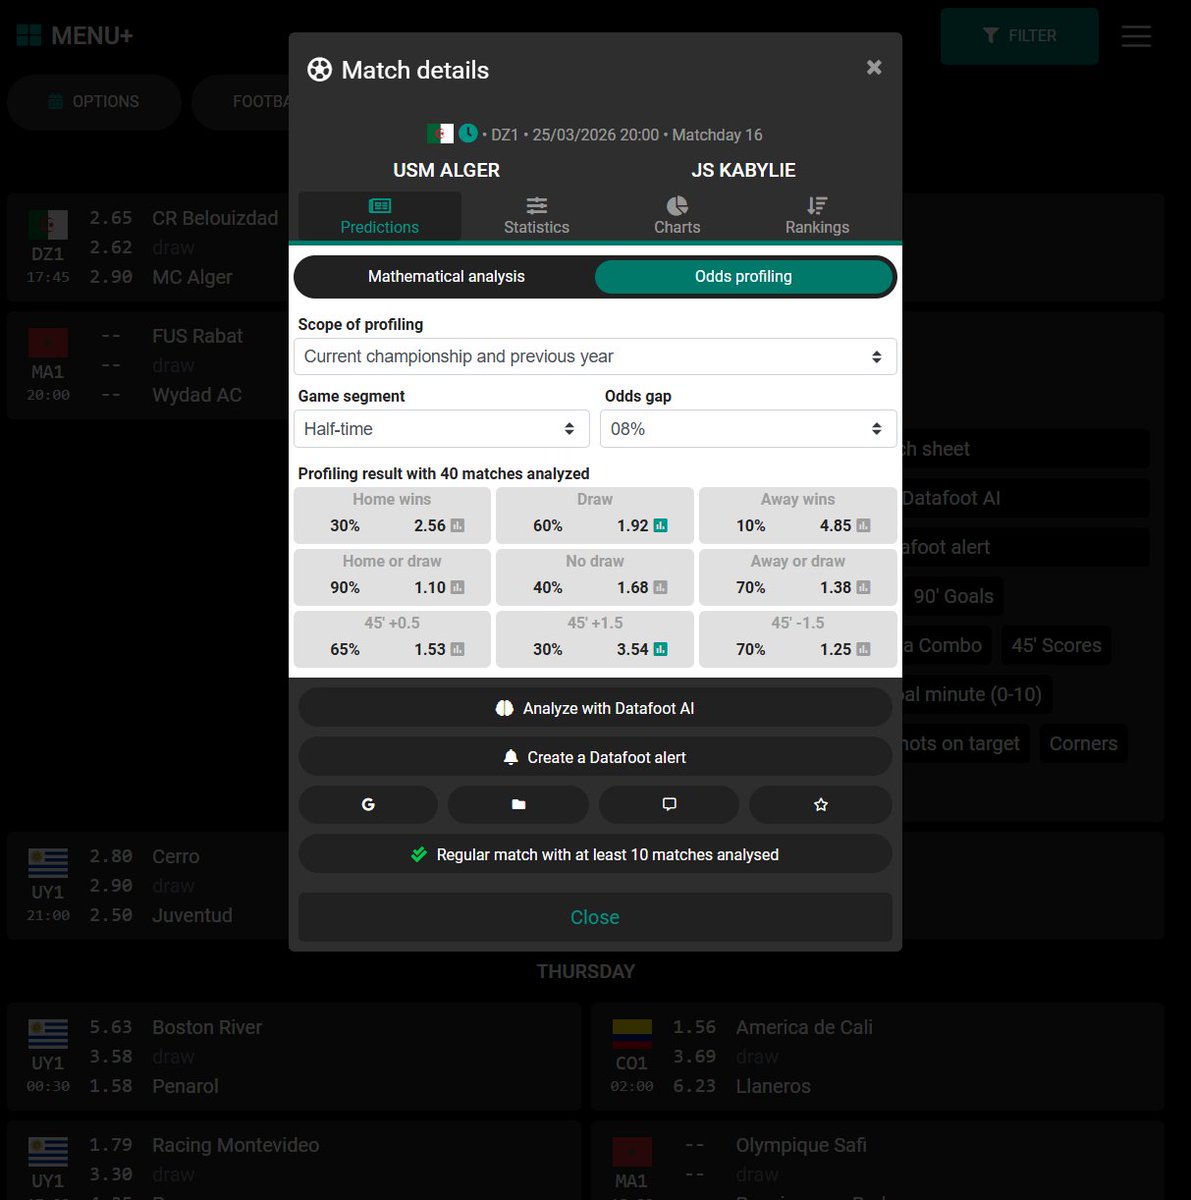Close the Match details dialog with X
Image resolution: width=1191 pixels, height=1200 pixels.
[874, 67]
